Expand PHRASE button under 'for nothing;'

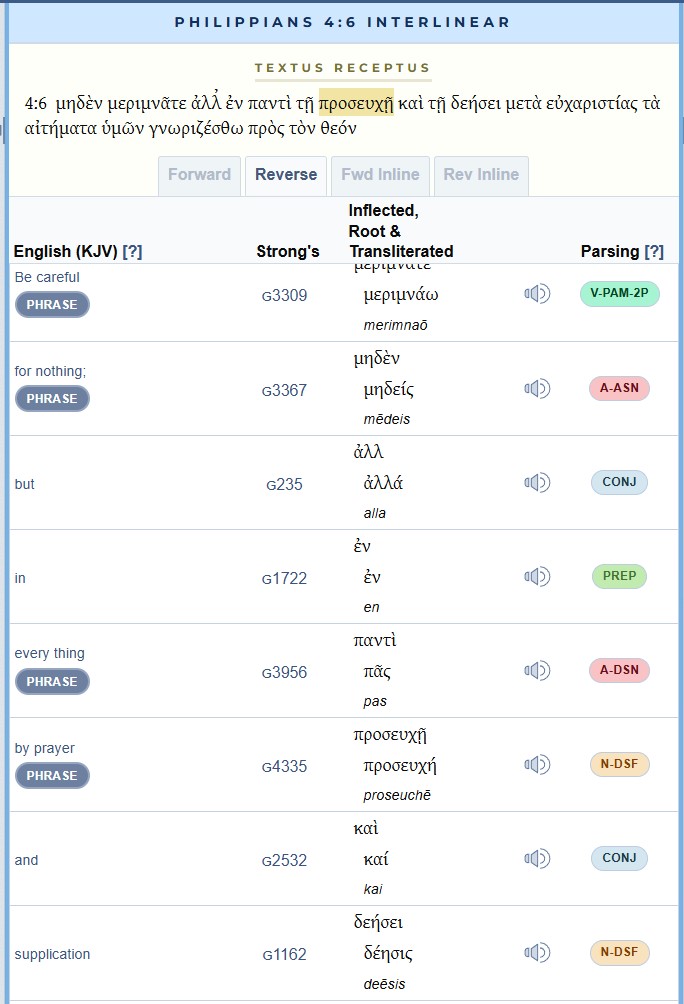point(52,398)
